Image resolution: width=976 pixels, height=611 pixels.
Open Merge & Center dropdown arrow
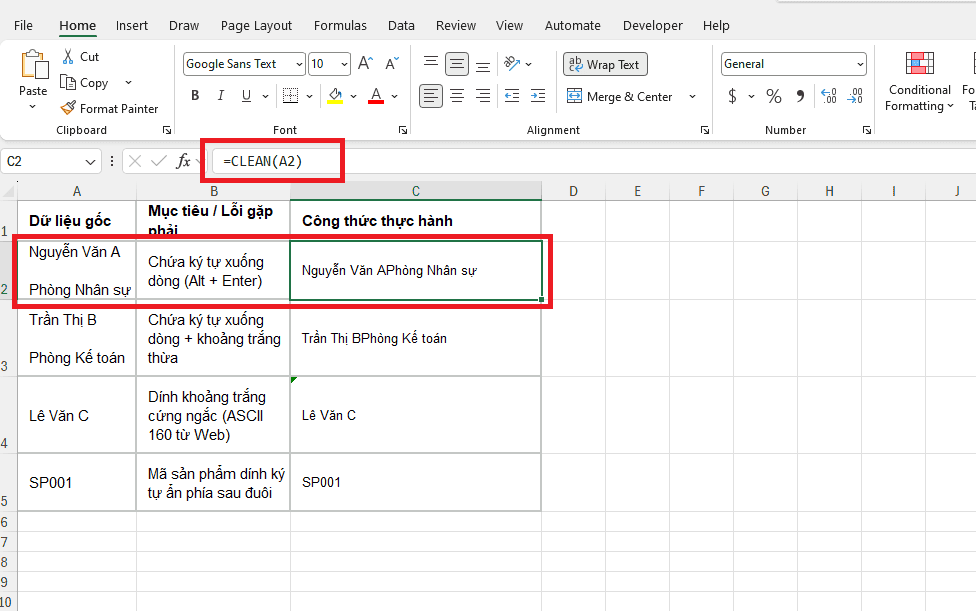coord(692,96)
